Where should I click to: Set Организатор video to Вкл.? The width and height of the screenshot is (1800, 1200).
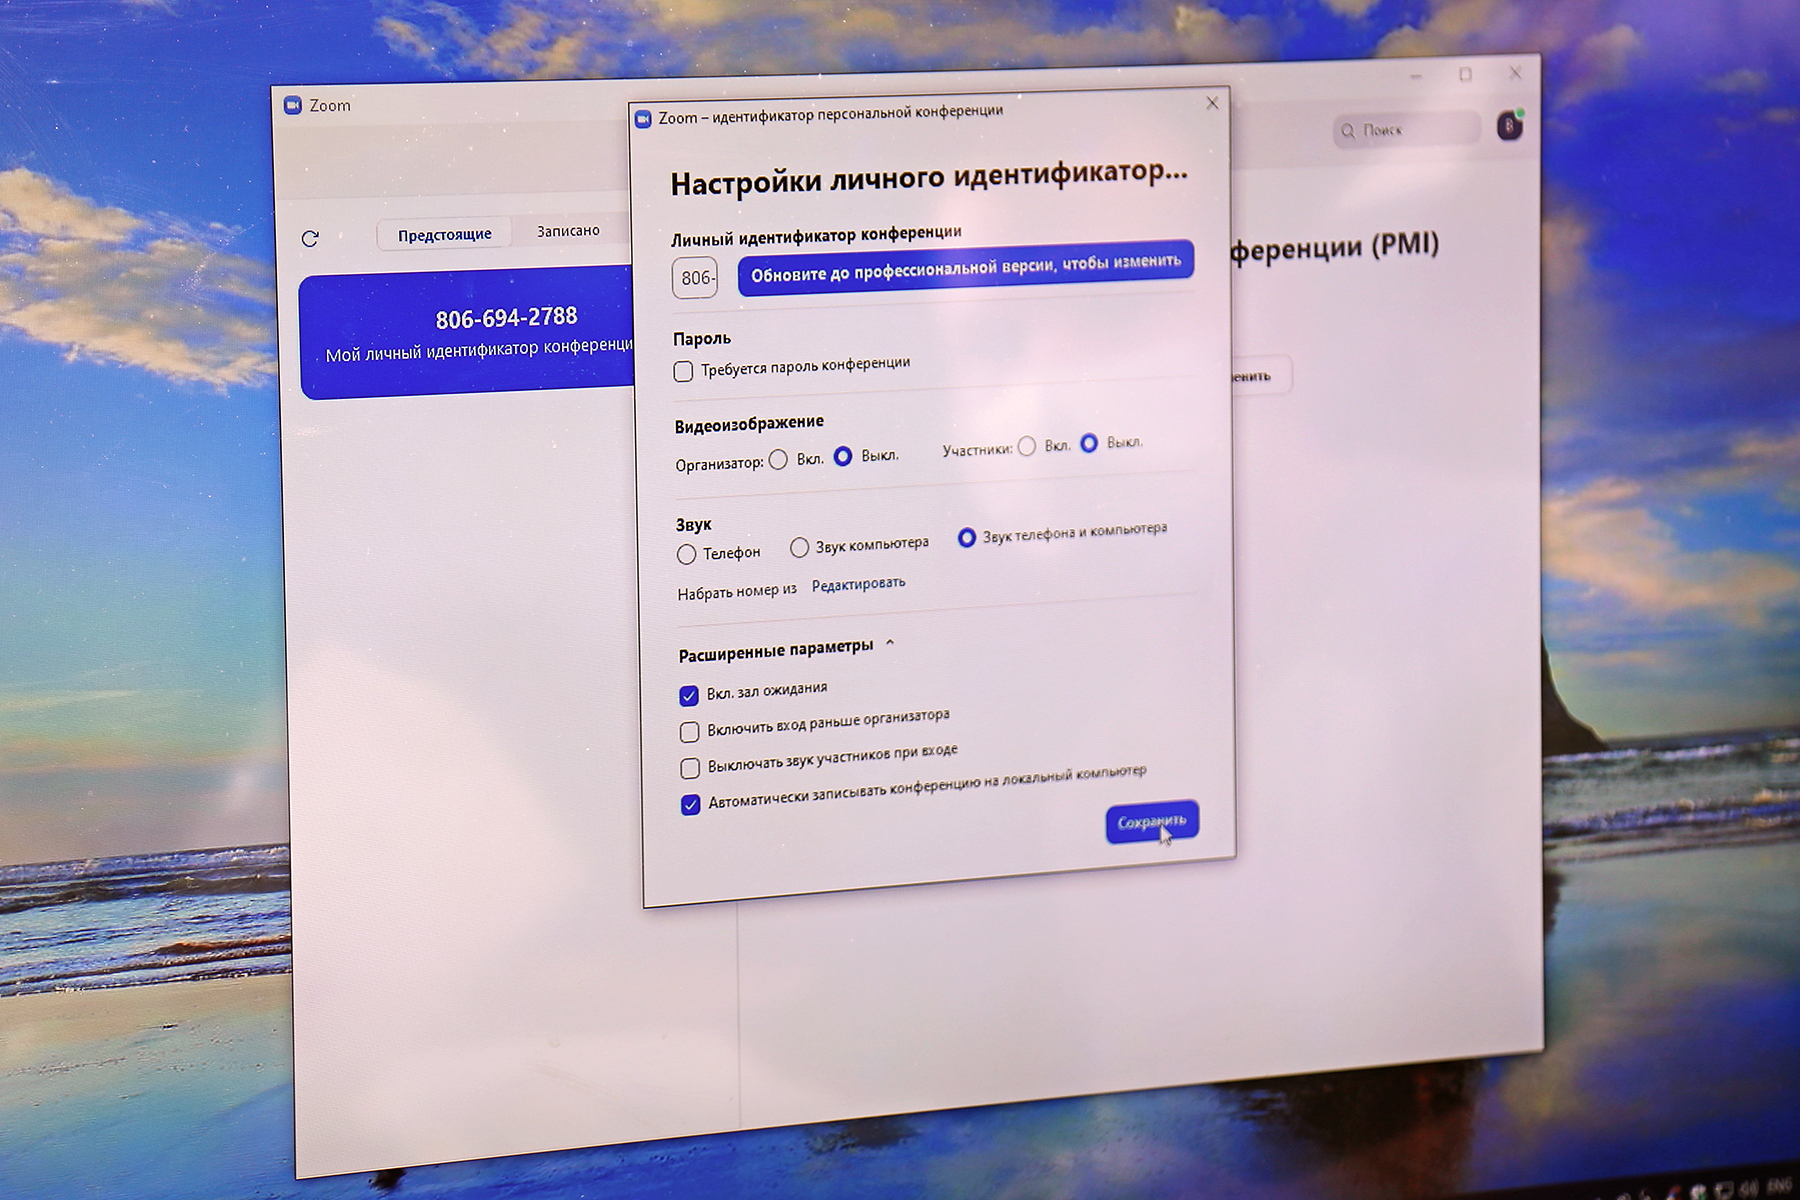[x=778, y=460]
